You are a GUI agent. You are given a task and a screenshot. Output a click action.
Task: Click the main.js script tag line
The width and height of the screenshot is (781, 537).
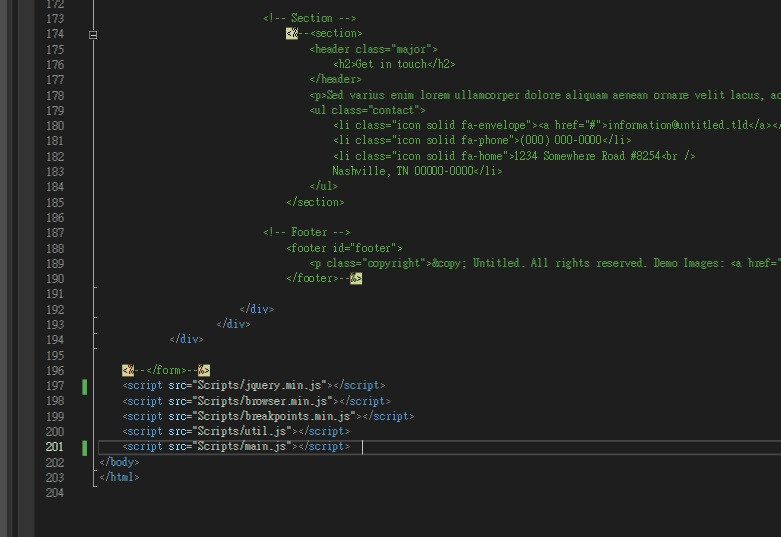tap(236, 446)
